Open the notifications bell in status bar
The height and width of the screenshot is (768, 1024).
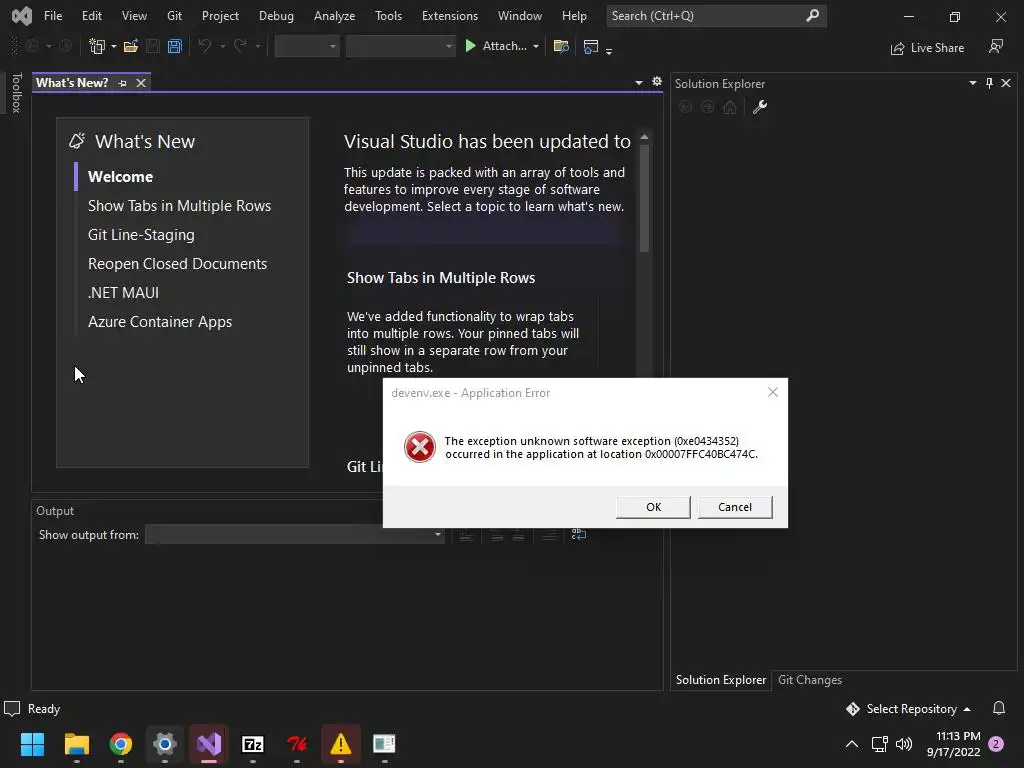(999, 709)
